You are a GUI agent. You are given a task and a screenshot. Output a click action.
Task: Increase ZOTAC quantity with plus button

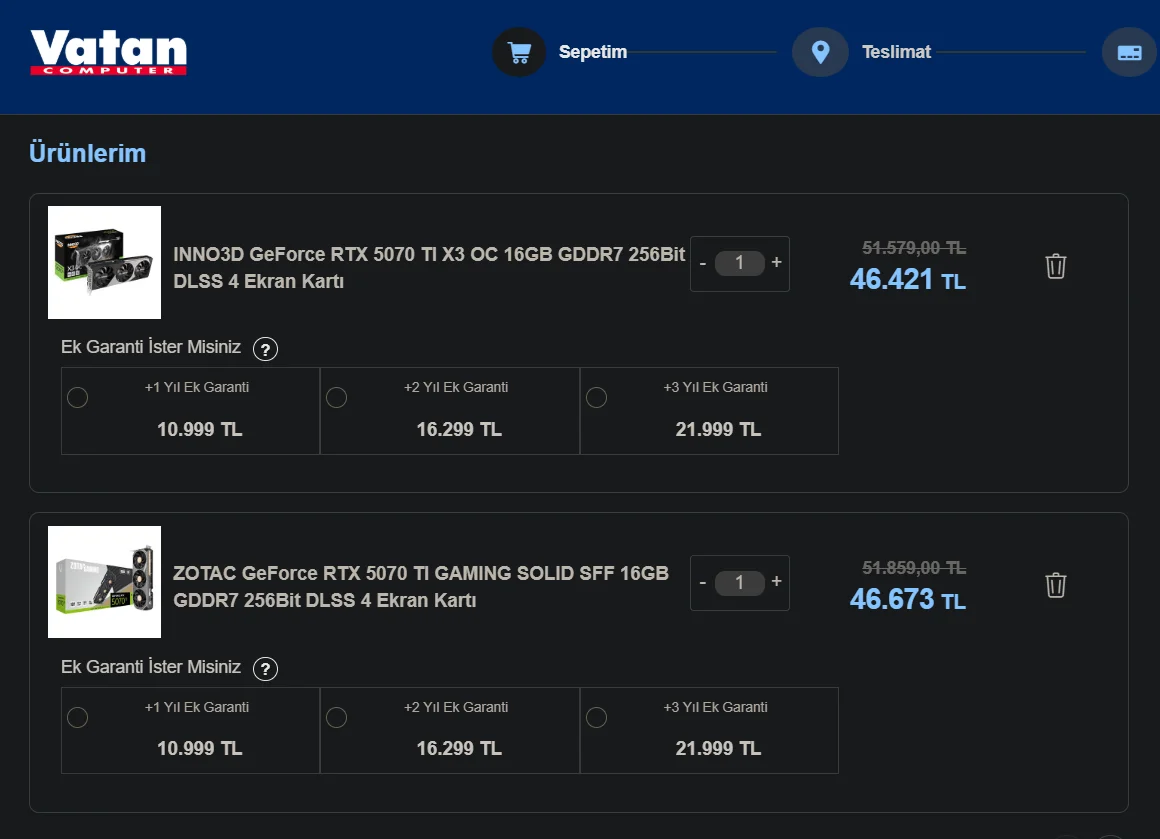776,582
